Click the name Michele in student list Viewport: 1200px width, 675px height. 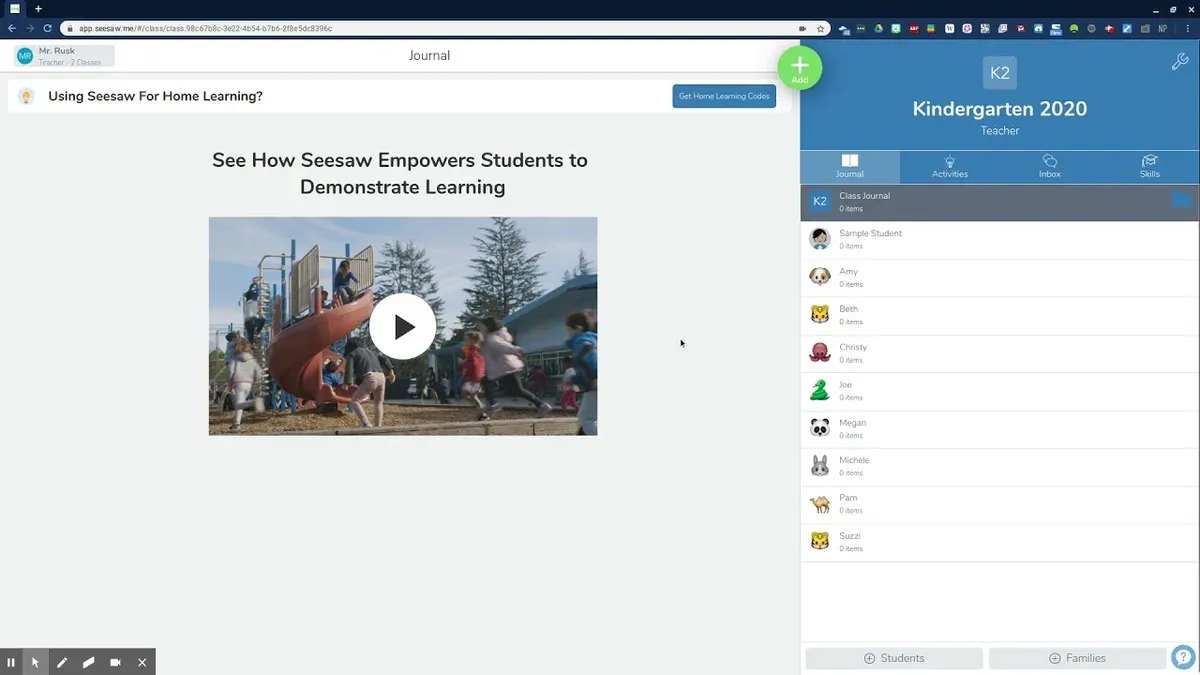[x=854, y=460]
